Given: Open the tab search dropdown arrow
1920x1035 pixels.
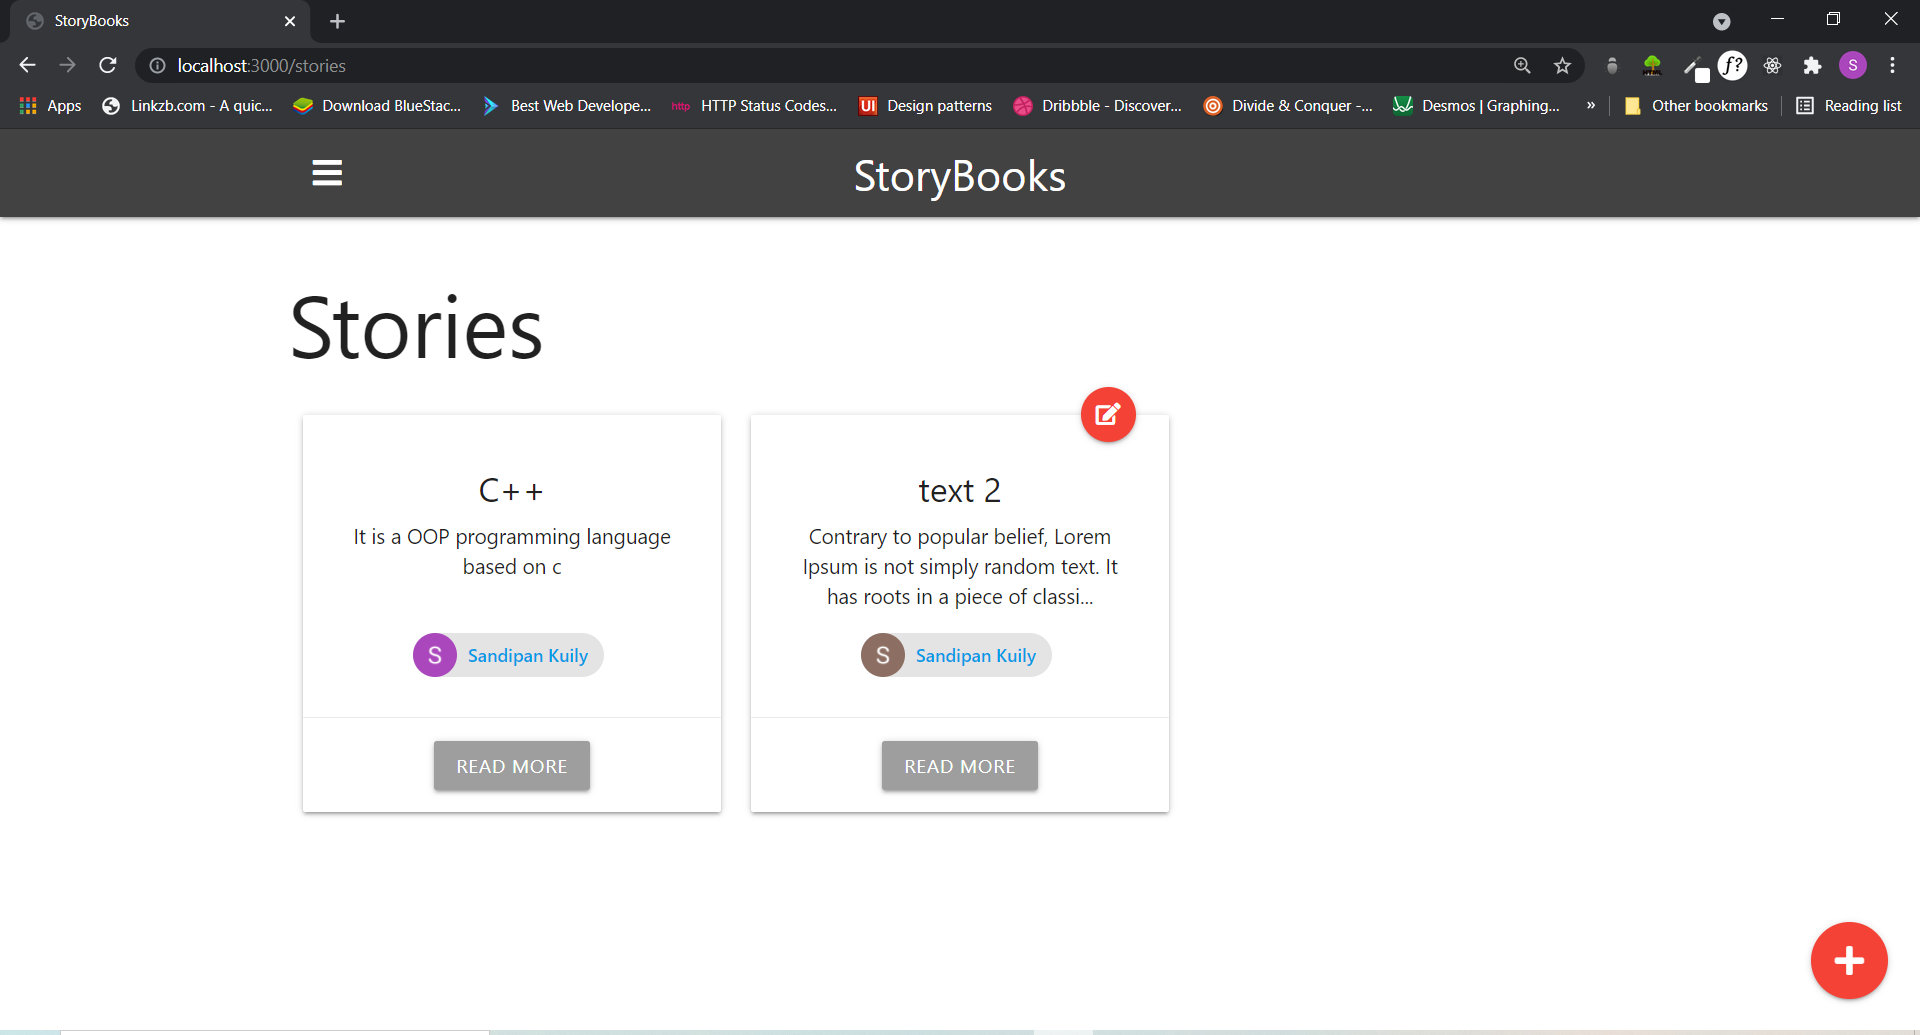Looking at the screenshot, I should (1721, 21).
